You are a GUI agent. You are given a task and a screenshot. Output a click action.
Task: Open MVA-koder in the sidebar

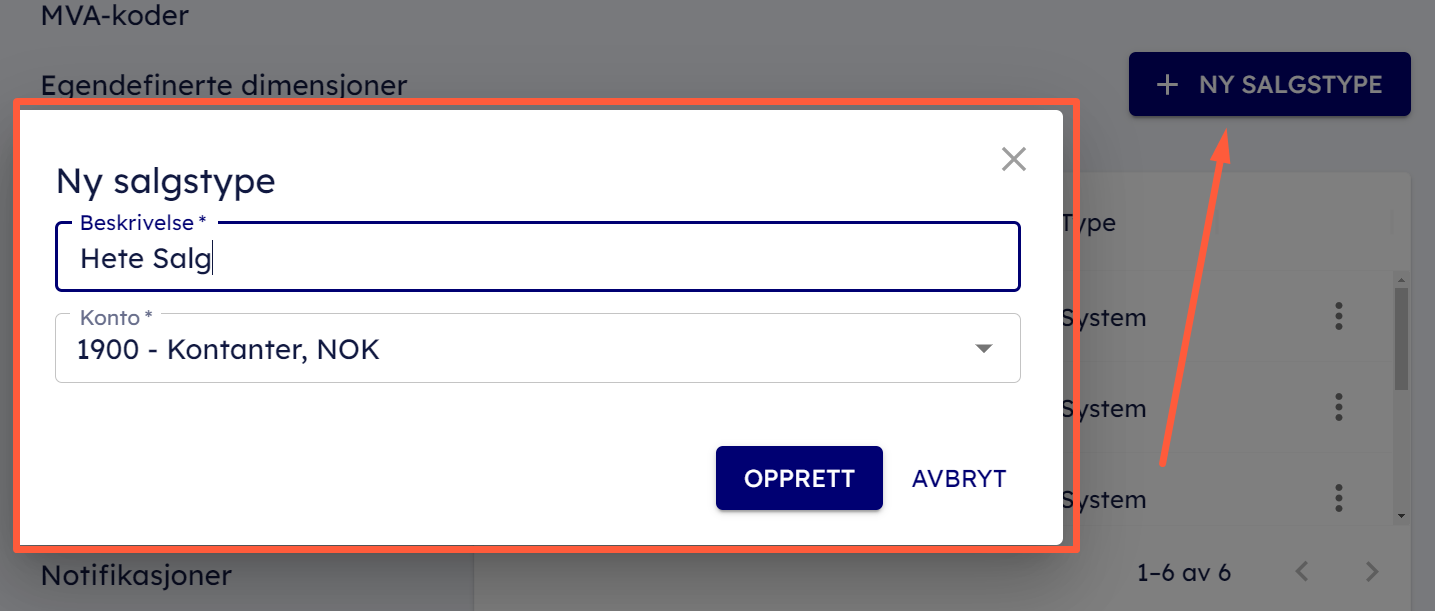(114, 15)
